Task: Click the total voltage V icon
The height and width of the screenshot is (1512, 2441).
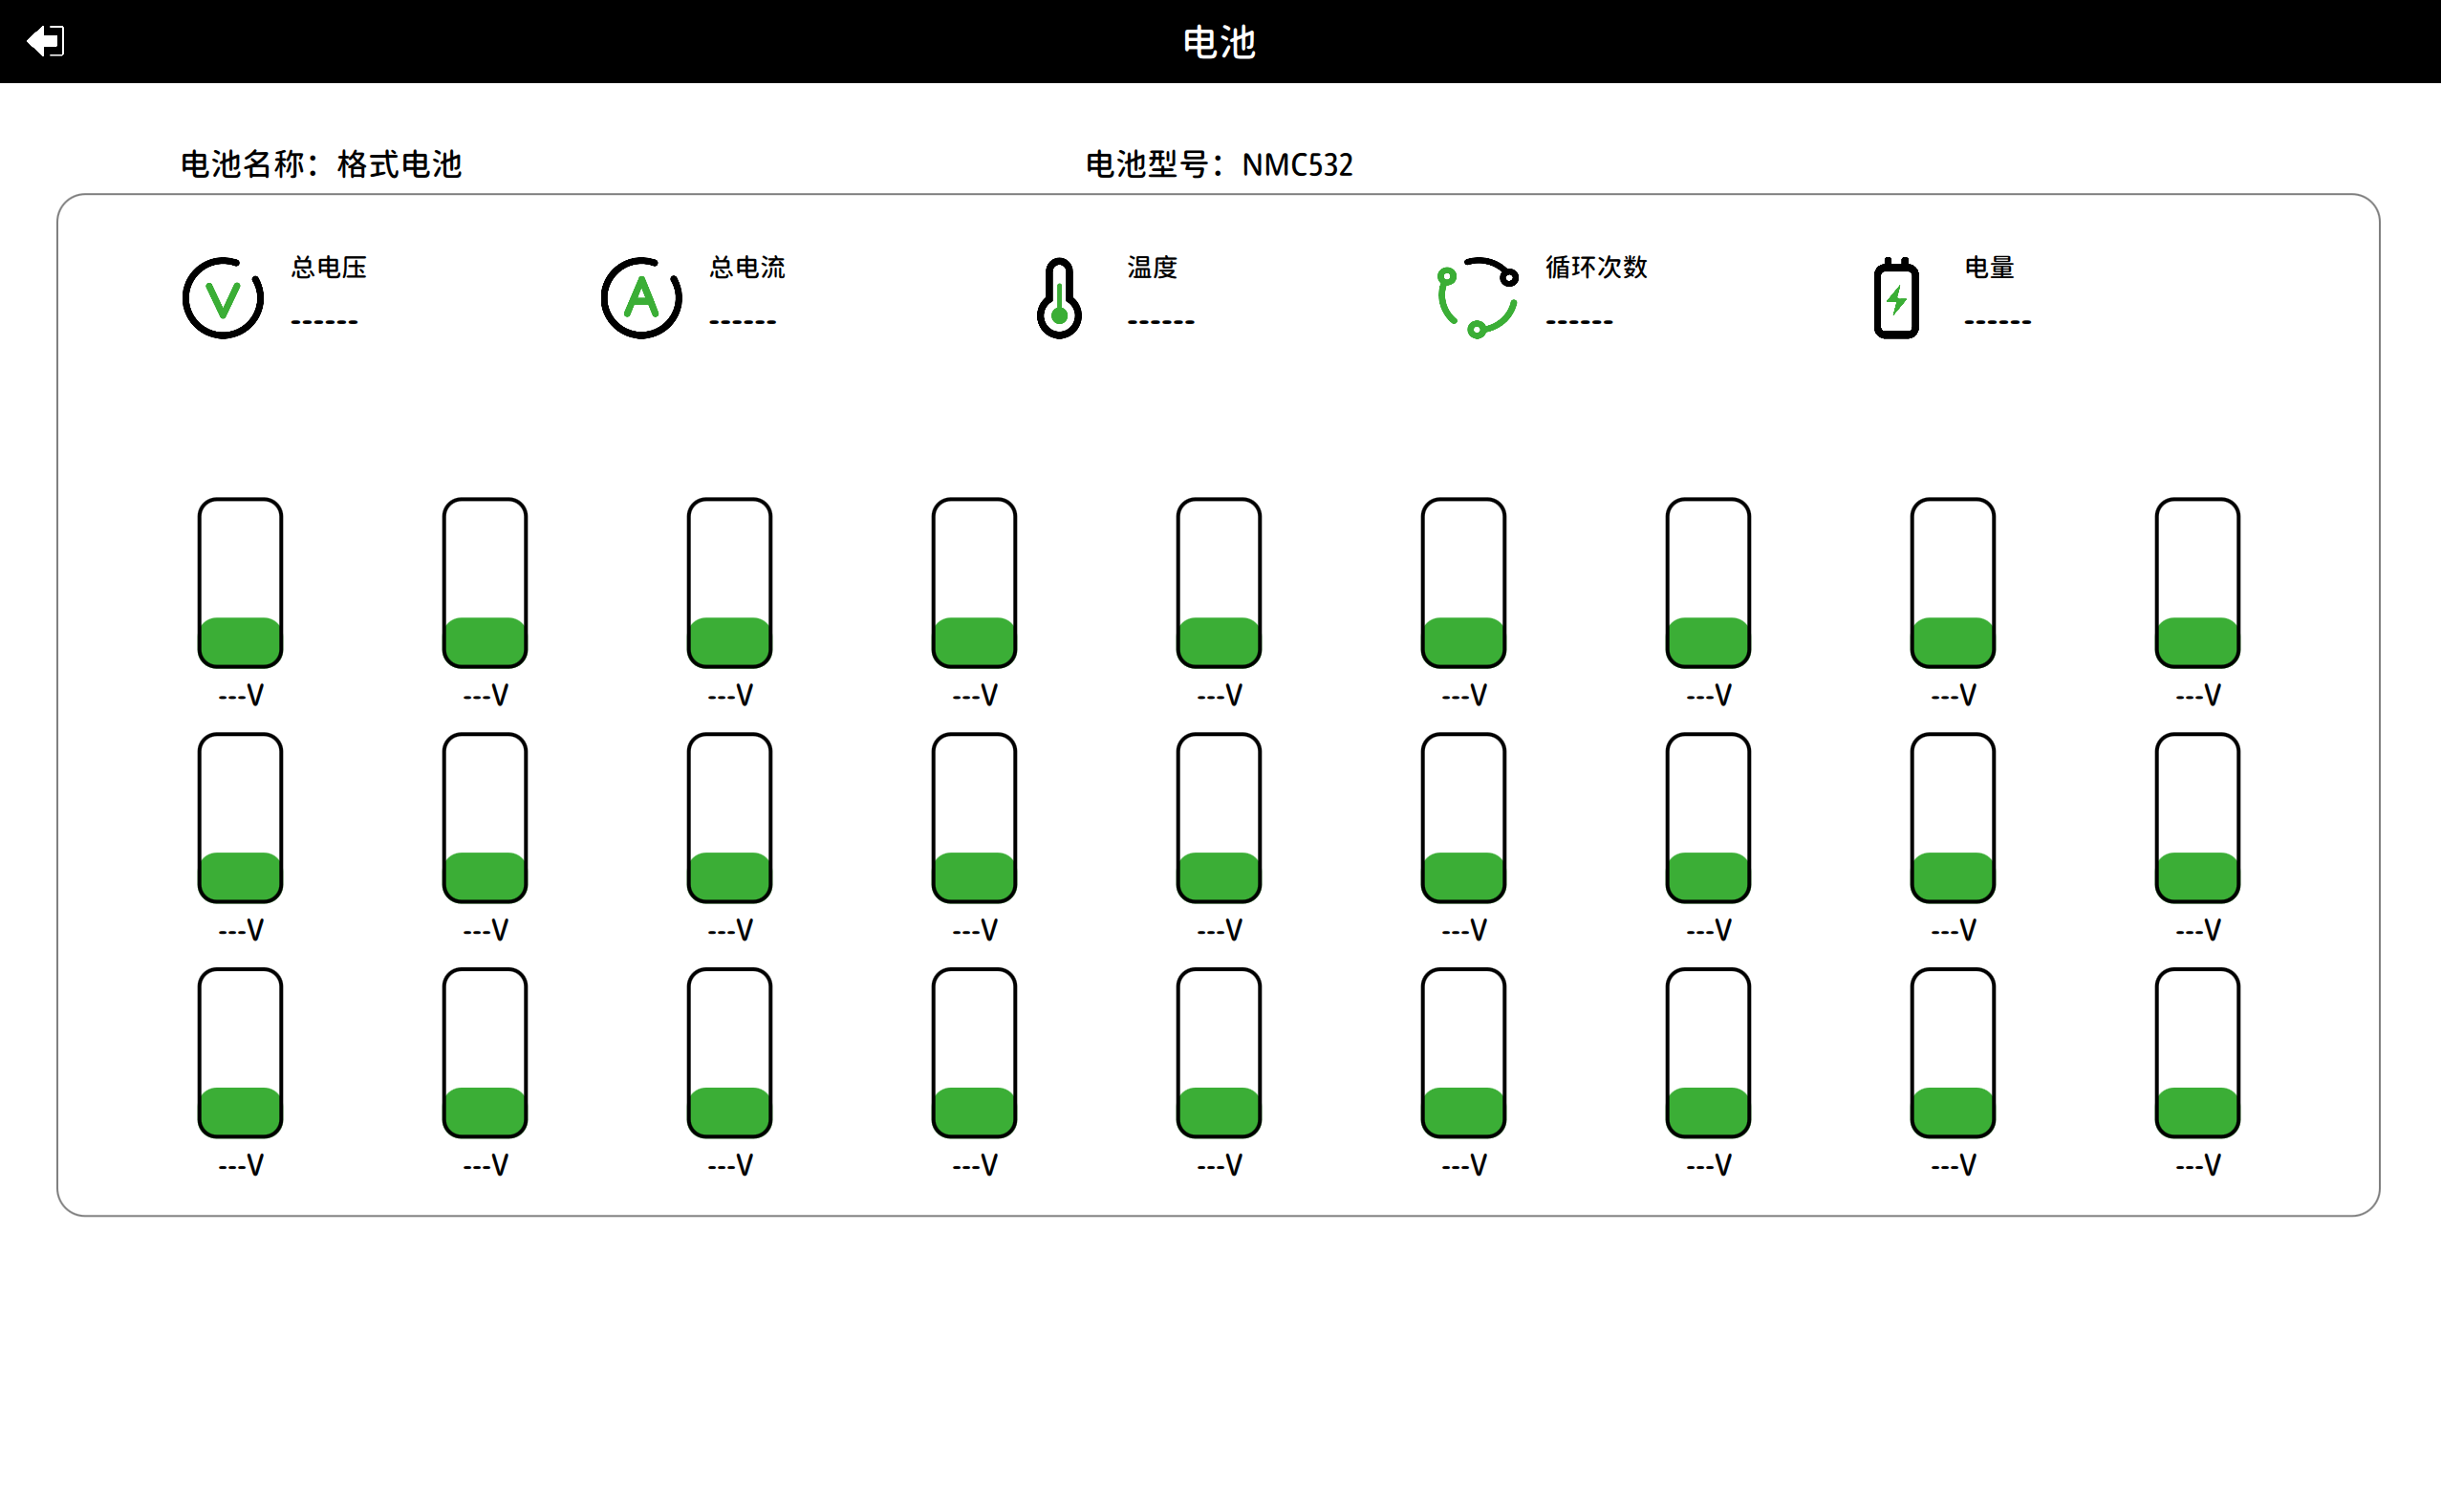Action: 223,298
